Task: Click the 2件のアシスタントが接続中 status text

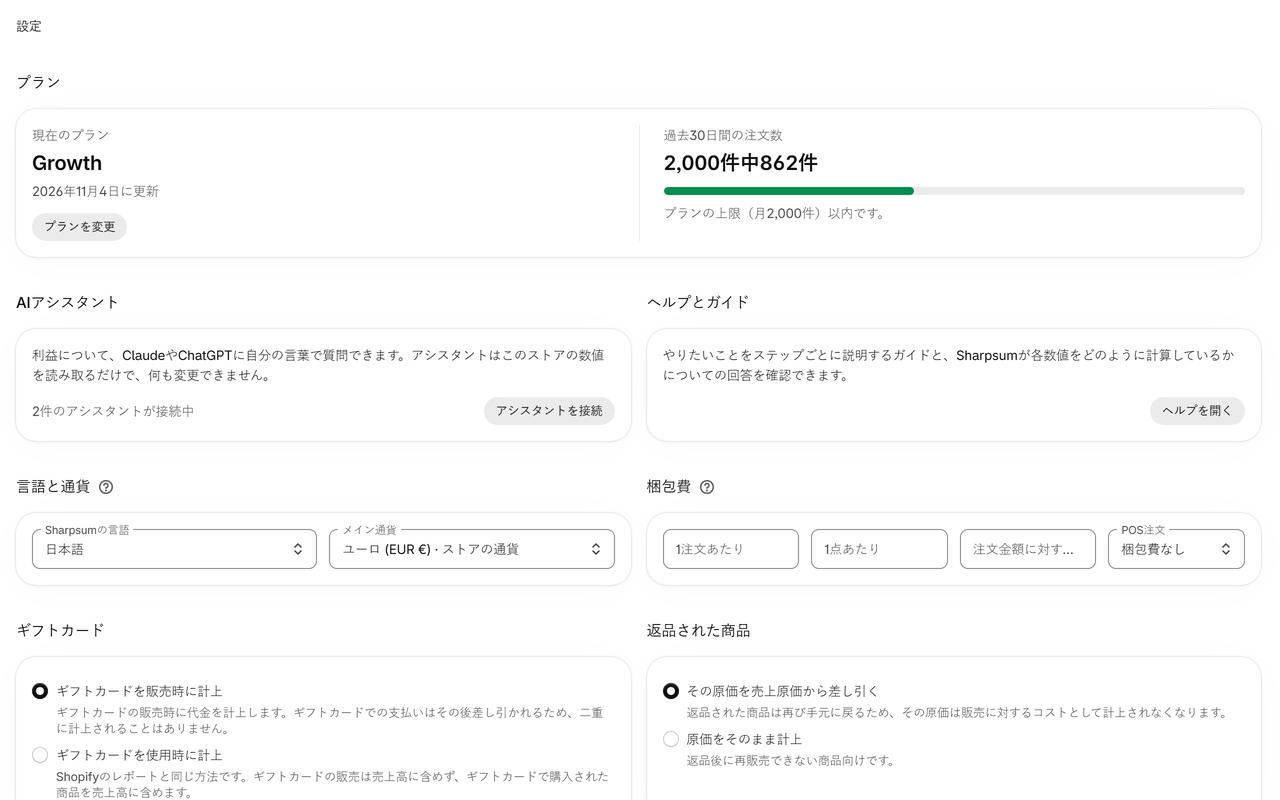Action: tap(113, 411)
